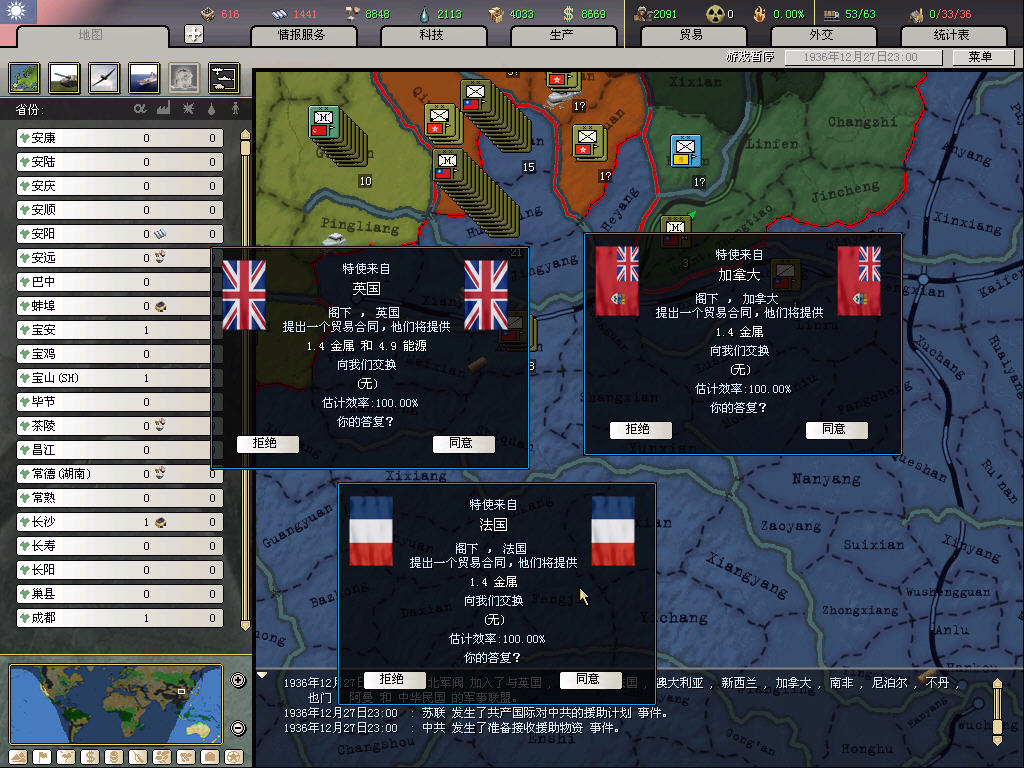Open the 科技 tab

(x=432, y=35)
